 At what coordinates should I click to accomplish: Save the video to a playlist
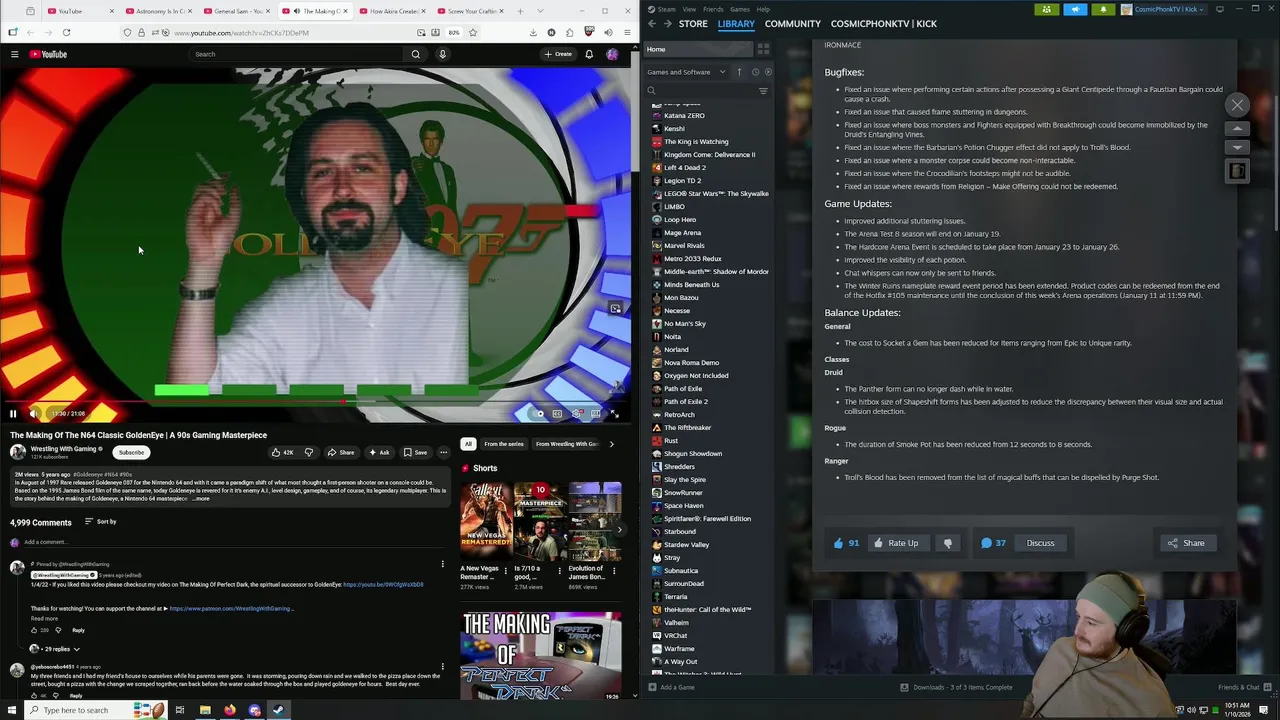click(x=415, y=452)
